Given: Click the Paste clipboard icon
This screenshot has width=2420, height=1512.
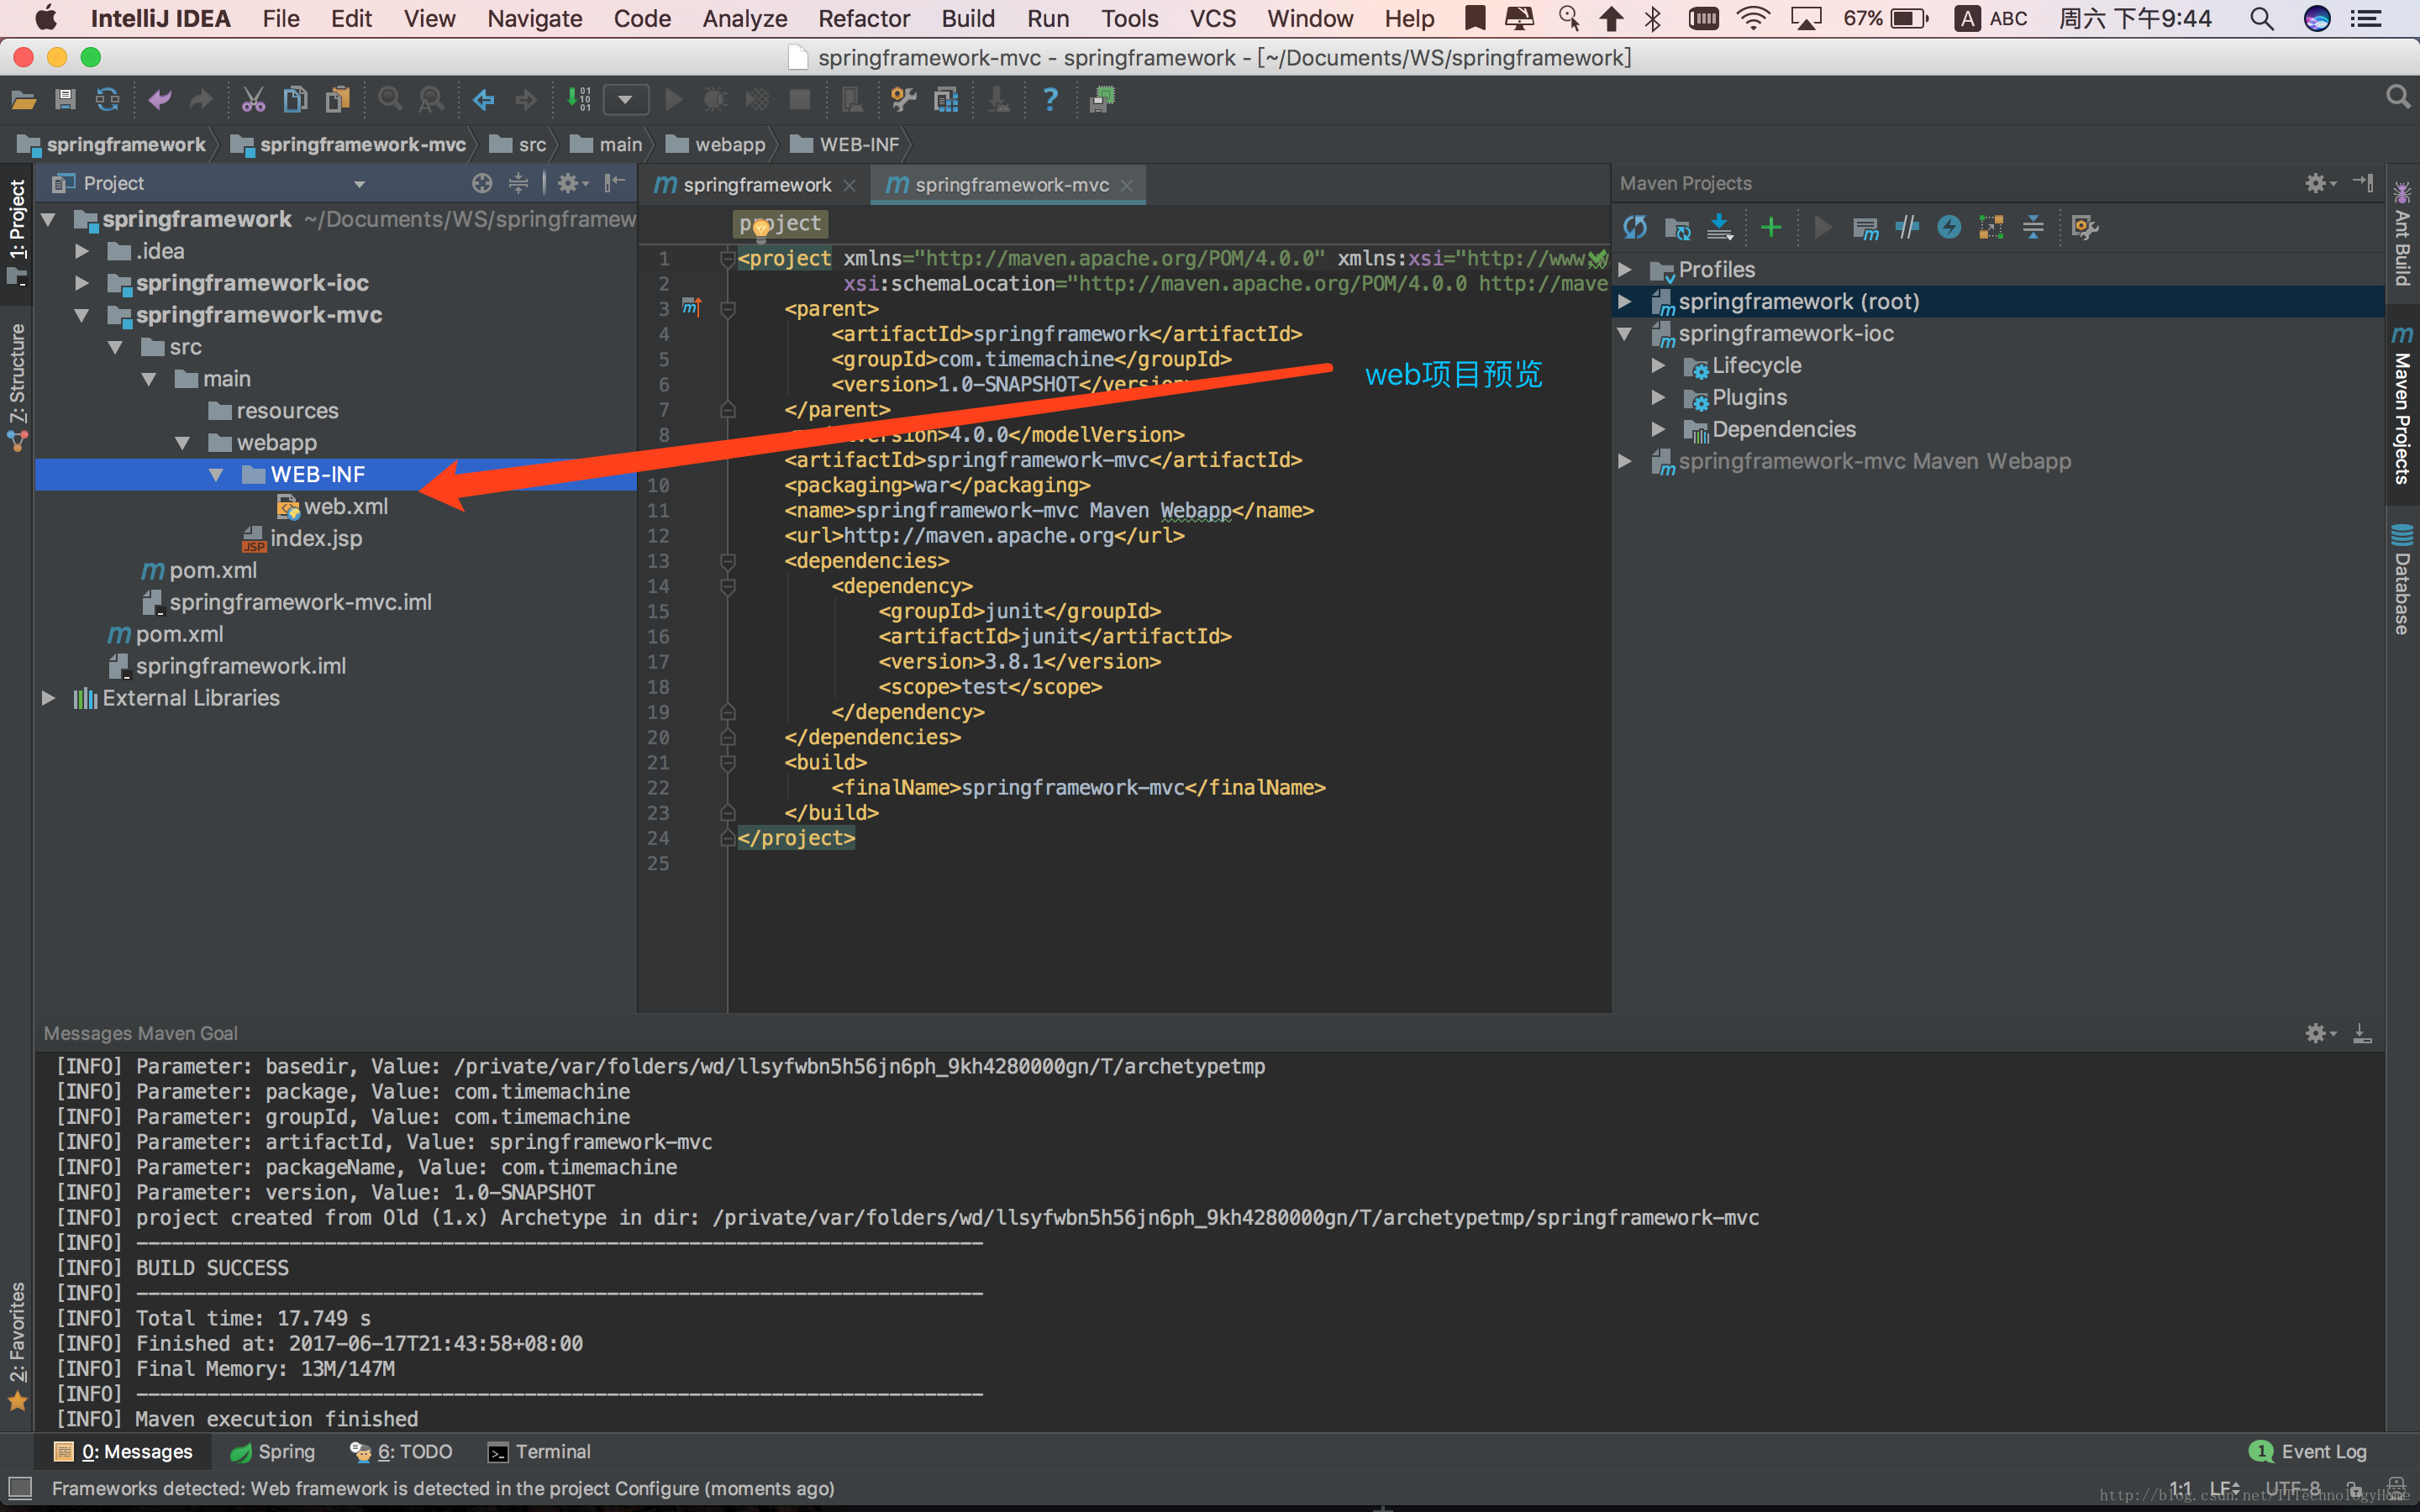Looking at the screenshot, I should tap(338, 99).
